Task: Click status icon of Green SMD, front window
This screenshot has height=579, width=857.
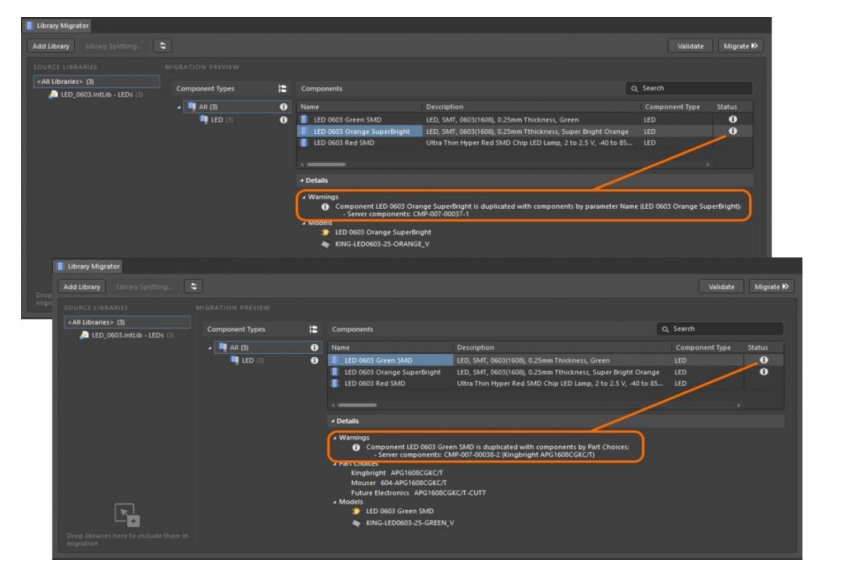Action: tap(764, 360)
